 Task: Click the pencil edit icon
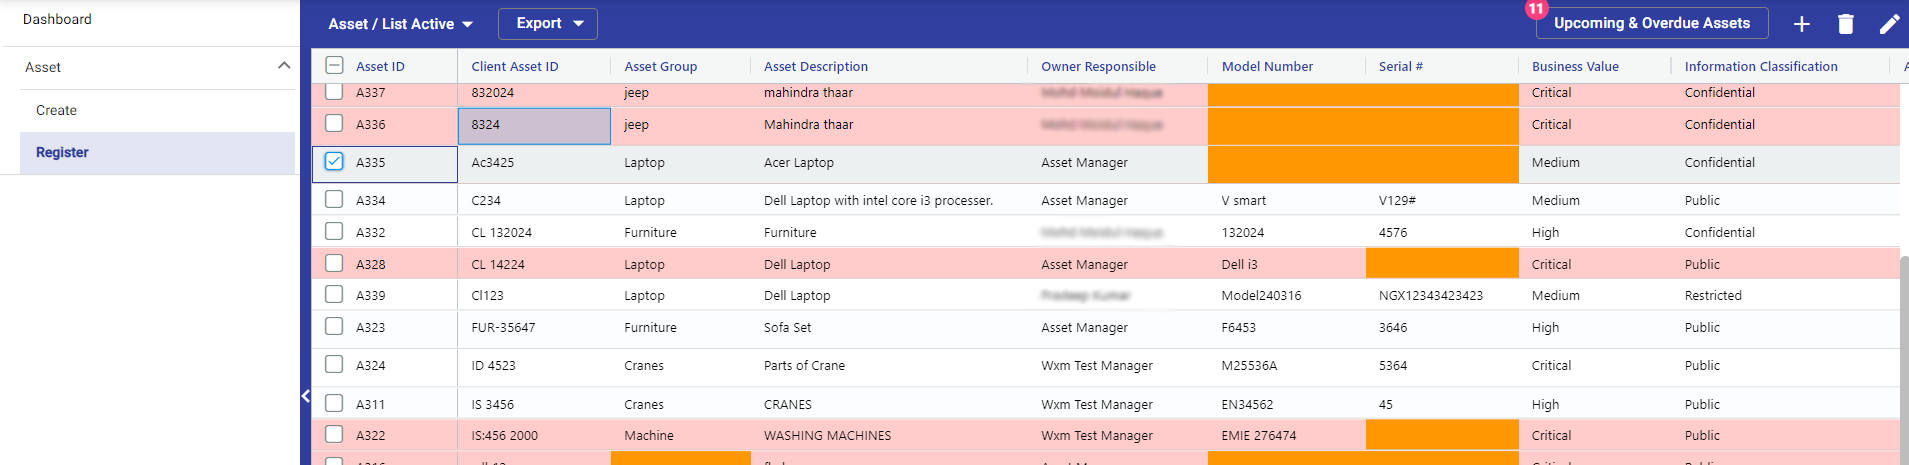coord(1888,24)
